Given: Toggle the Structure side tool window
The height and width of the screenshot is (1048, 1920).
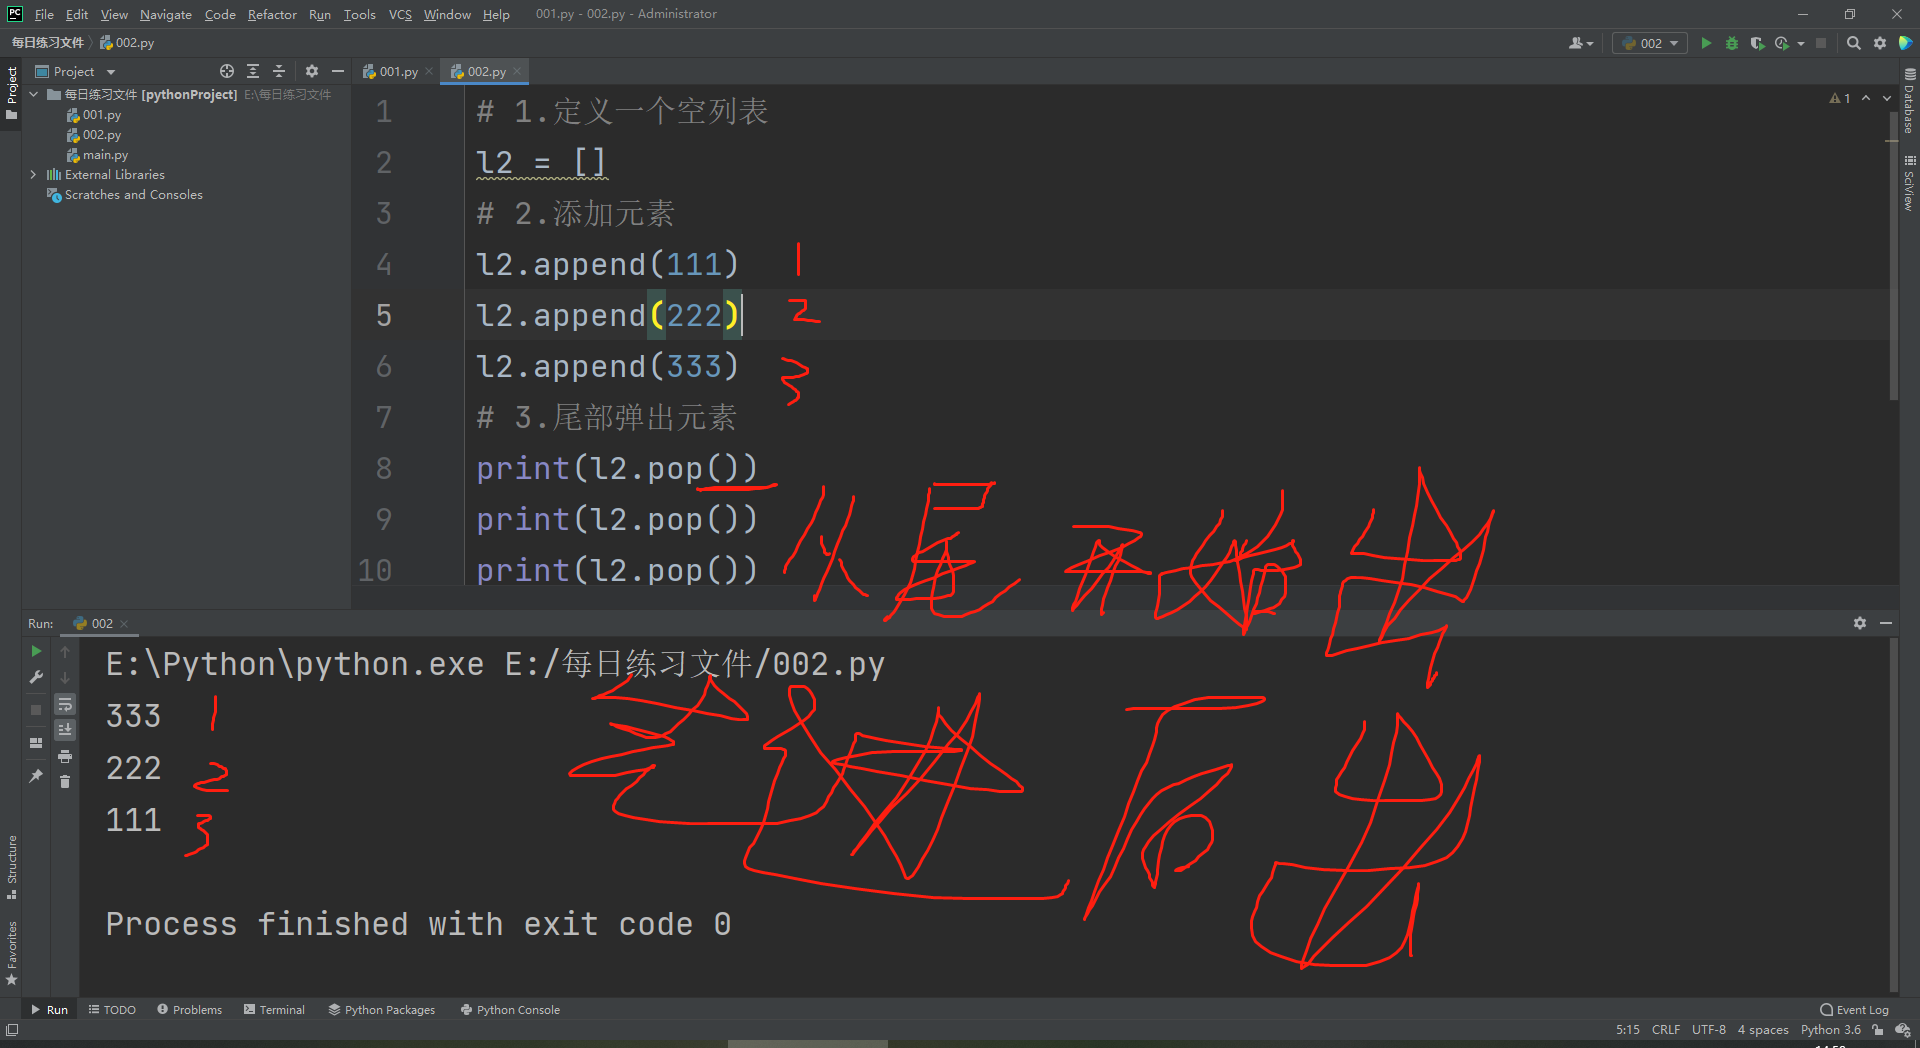Looking at the screenshot, I should [12, 866].
